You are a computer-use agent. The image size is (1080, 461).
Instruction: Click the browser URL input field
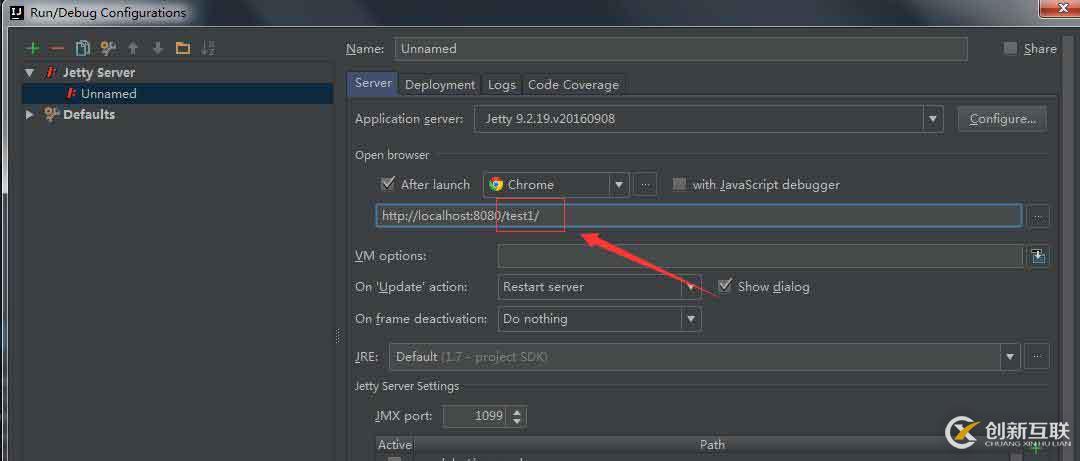[698, 216]
